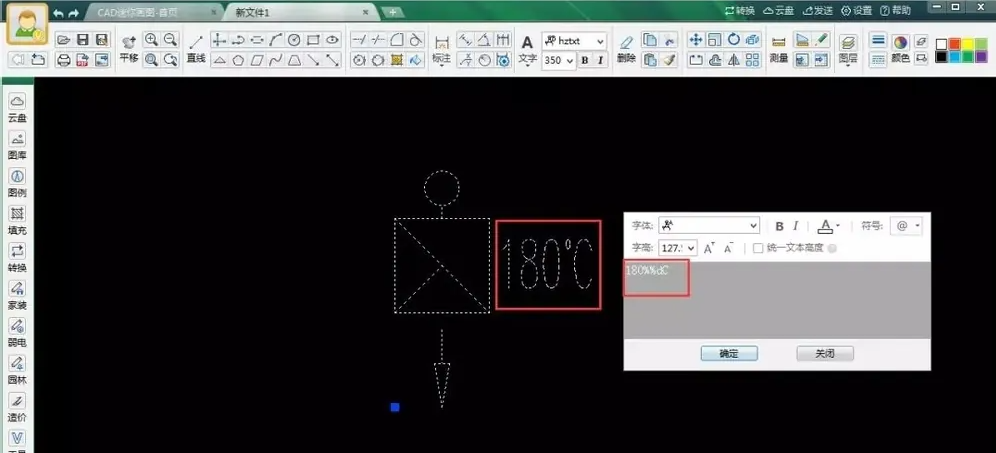Pick the red color swatch in toolbar

(x=954, y=43)
